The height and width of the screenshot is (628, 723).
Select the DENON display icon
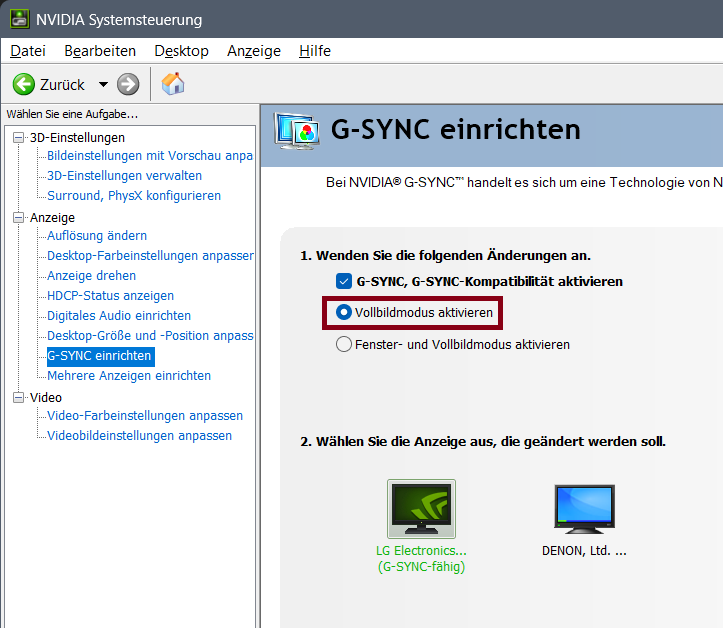click(584, 509)
